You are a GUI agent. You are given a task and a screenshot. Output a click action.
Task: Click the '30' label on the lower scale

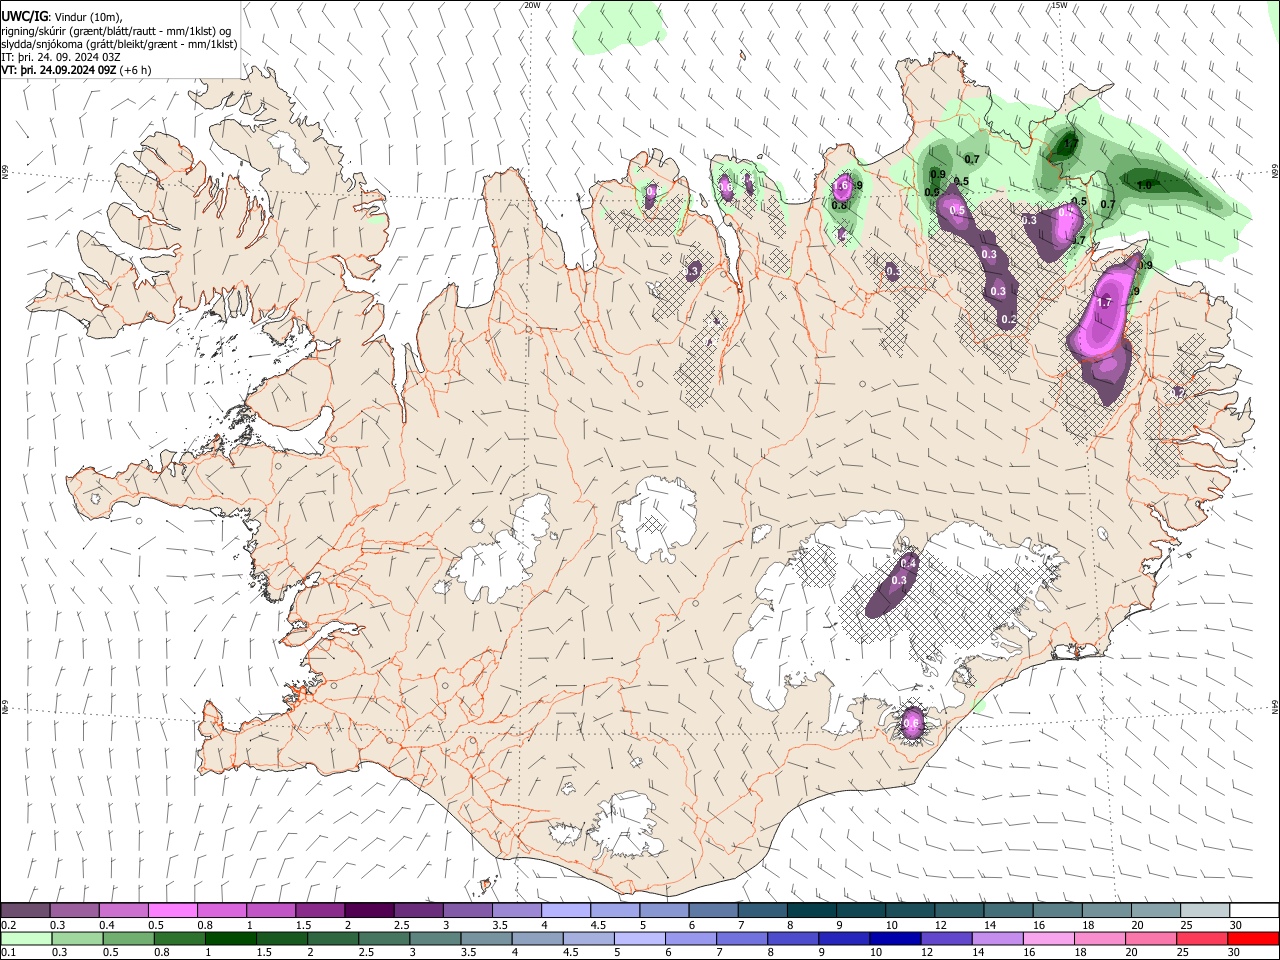1235,953
